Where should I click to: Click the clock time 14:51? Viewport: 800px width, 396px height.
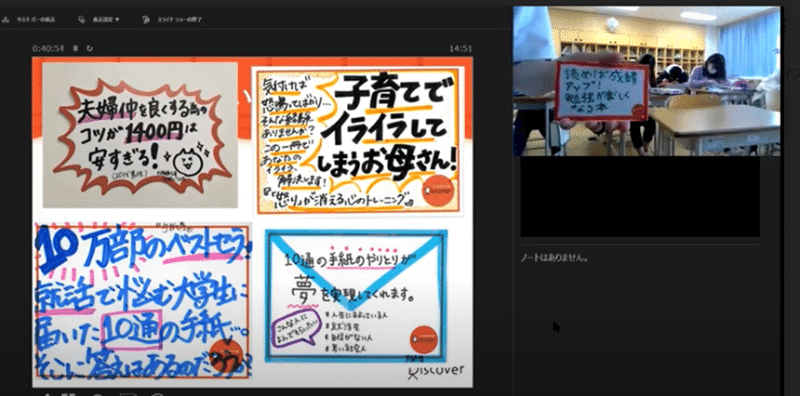[x=461, y=49]
